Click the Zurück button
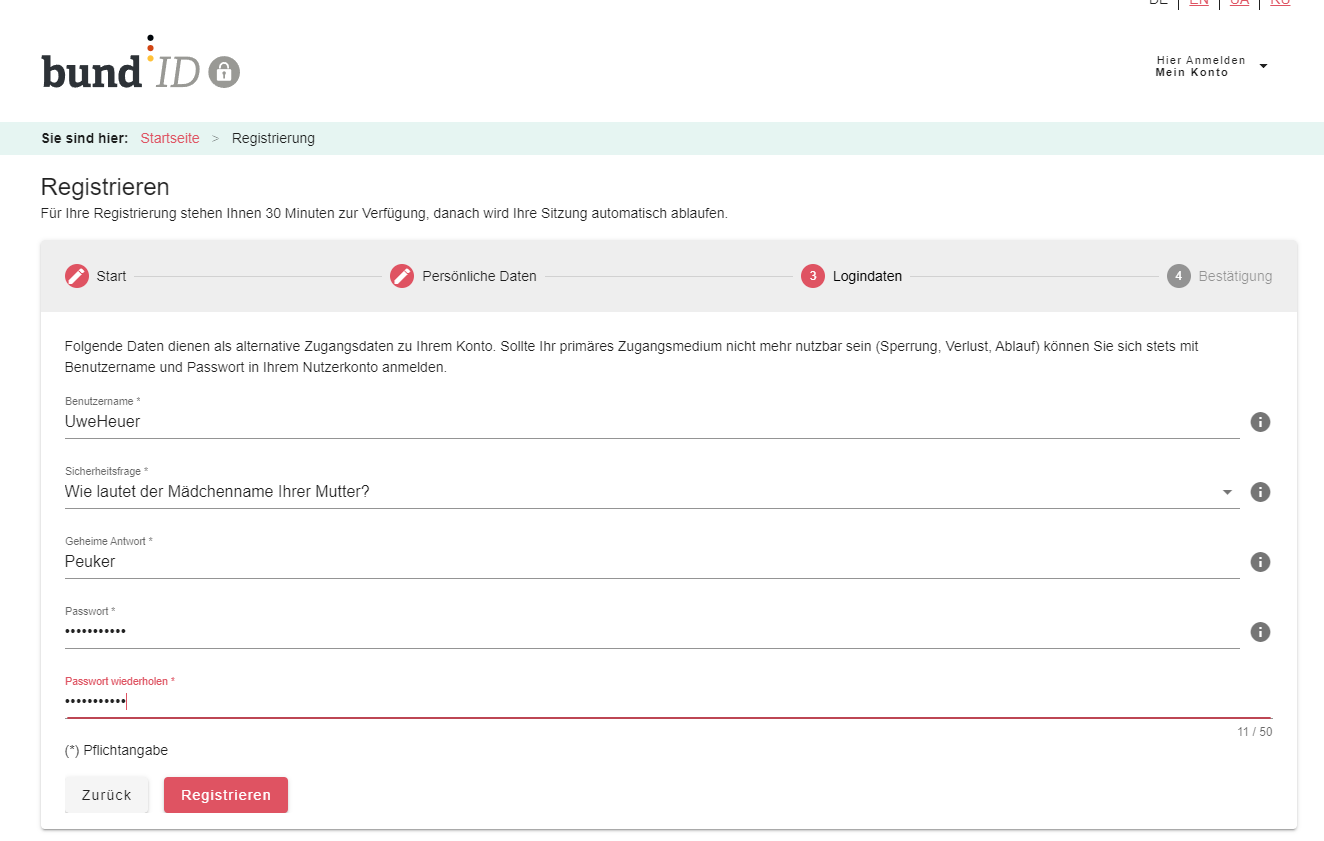Image resolution: width=1324 pixels, height=841 pixels. tap(107, 795)
